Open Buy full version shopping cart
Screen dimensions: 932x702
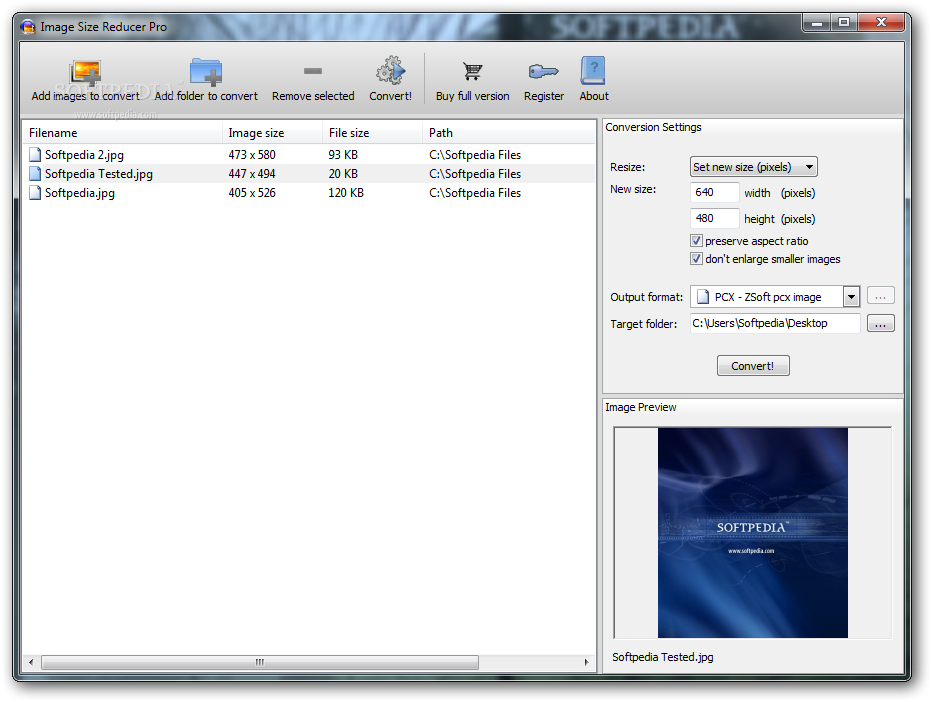[473, 72]
